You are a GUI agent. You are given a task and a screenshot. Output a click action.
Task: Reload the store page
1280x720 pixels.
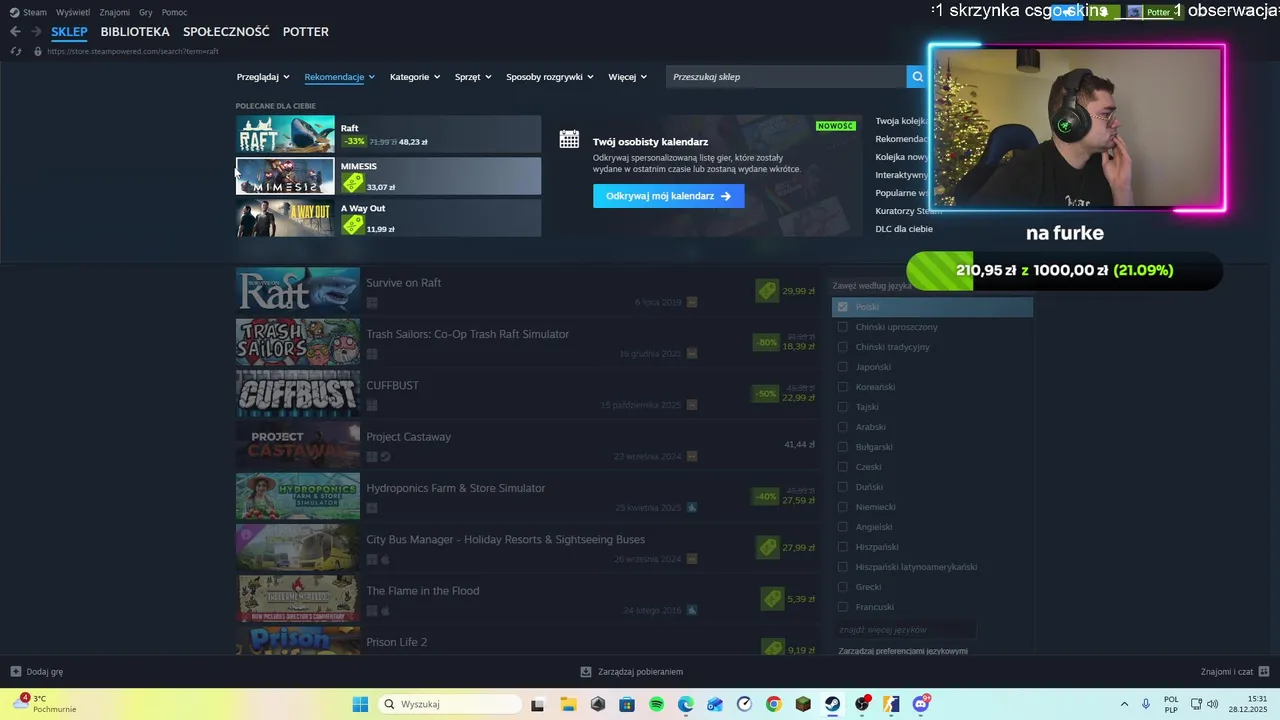[15, 51]
